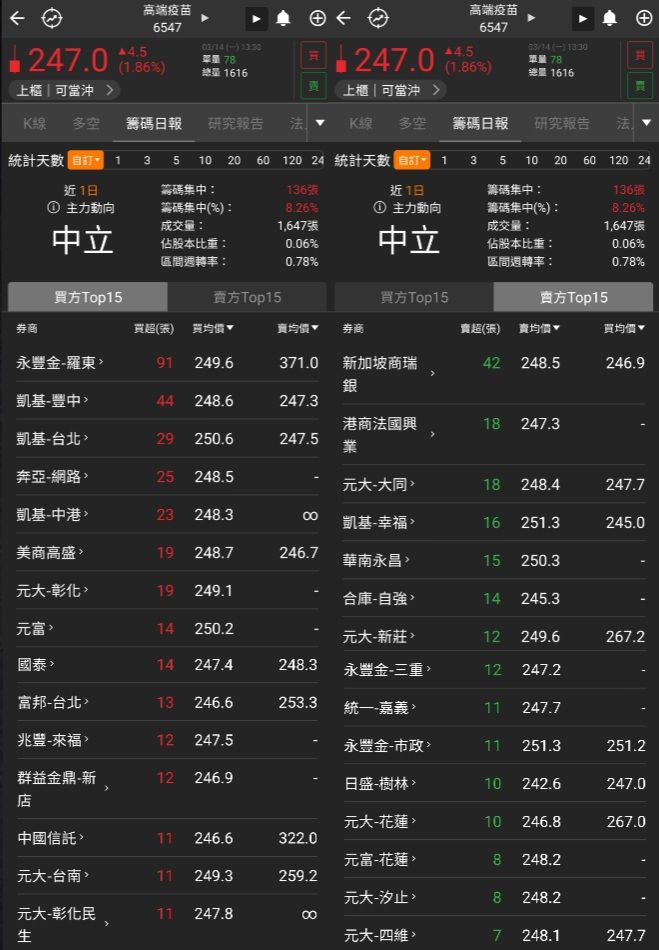The width and height of the screenshot is (659, 950).
Task: Sort by 賣均價 column on the sellers screen
Action: [539, 328]
